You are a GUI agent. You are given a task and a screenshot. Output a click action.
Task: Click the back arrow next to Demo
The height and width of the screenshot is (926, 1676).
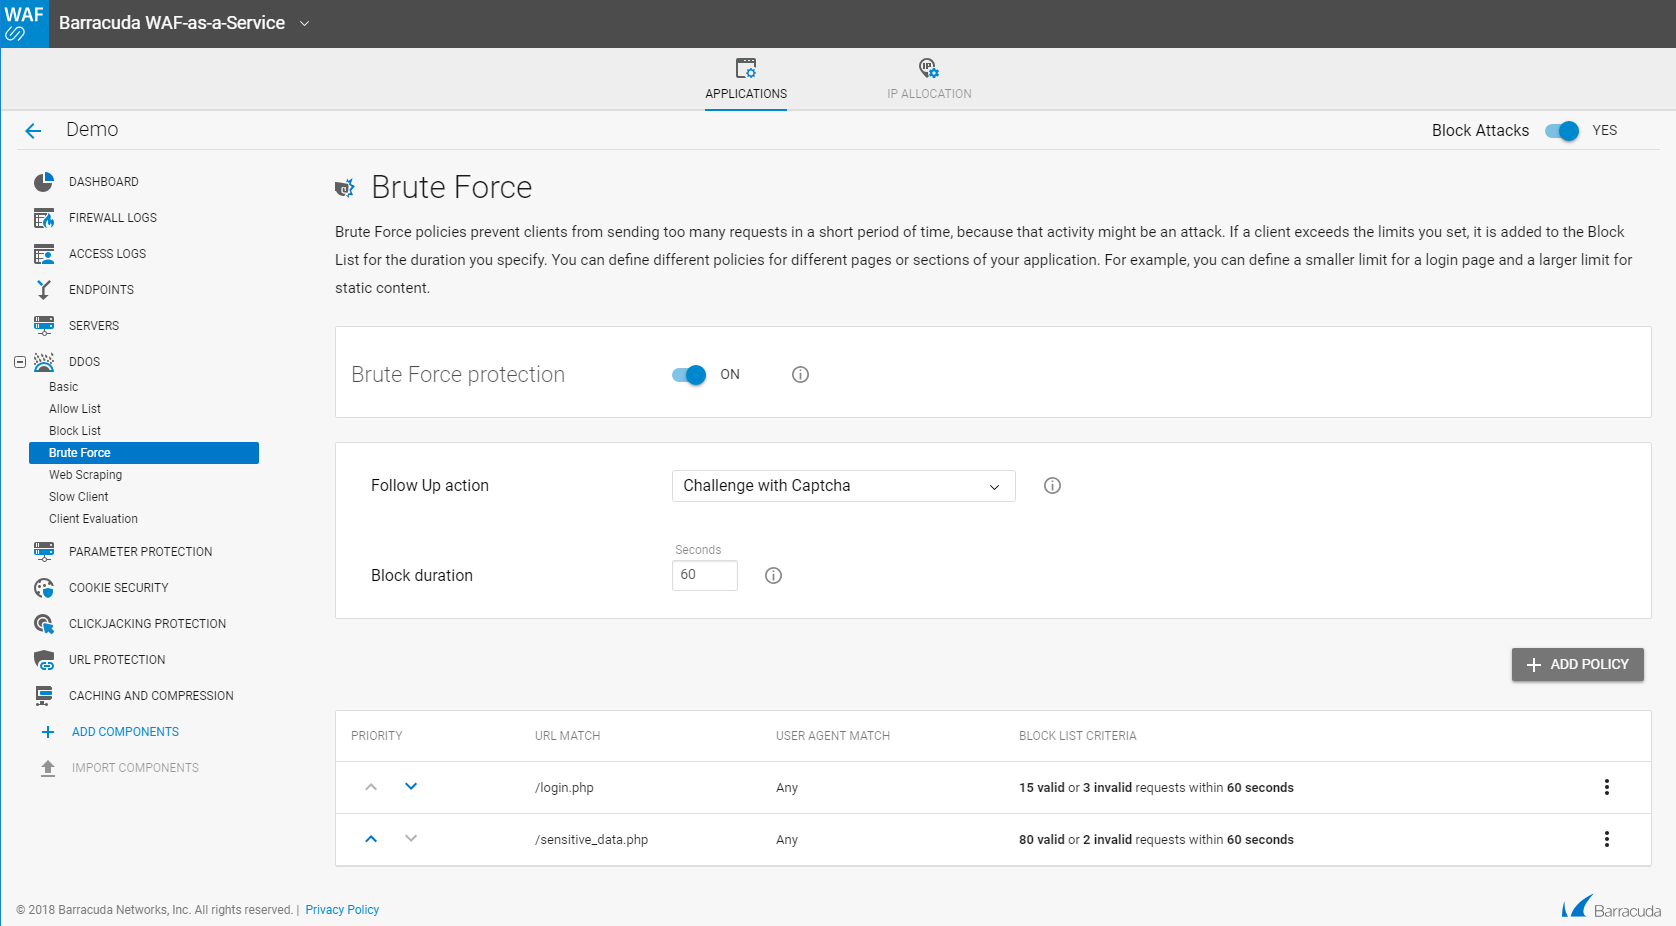33,131
